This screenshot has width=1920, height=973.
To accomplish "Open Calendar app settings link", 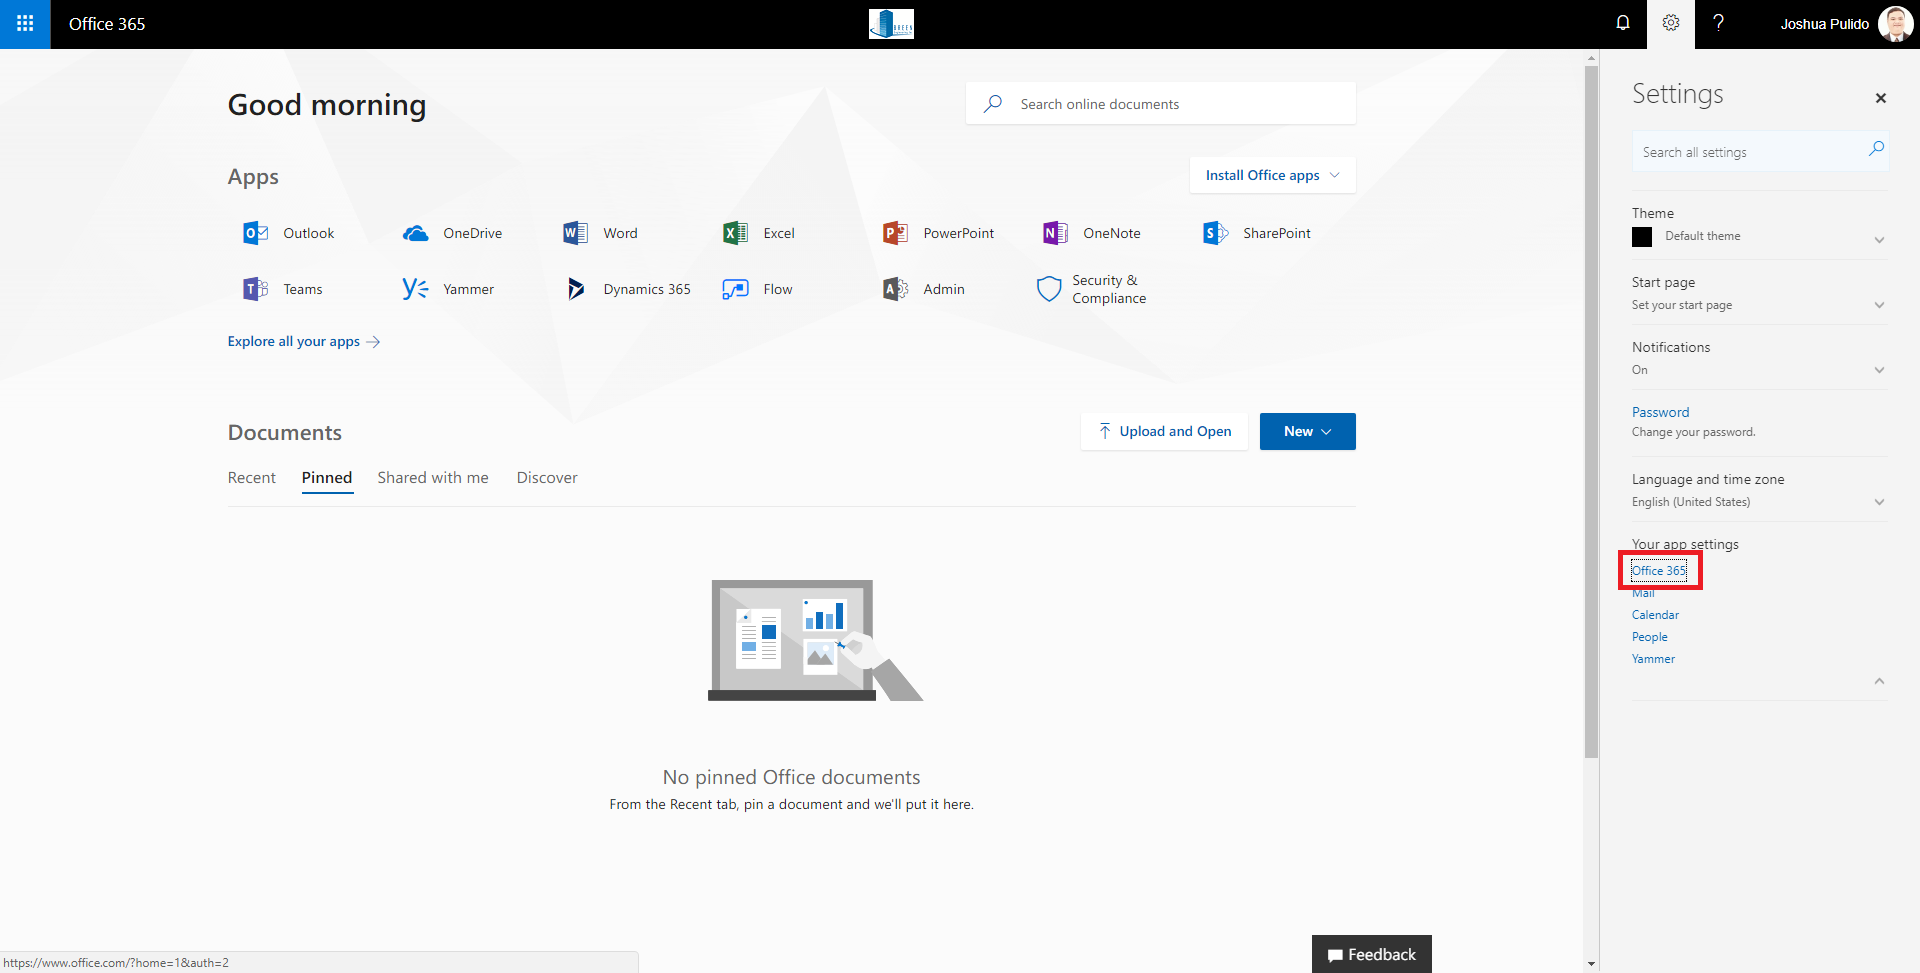I will click(x=1655, y=615).
